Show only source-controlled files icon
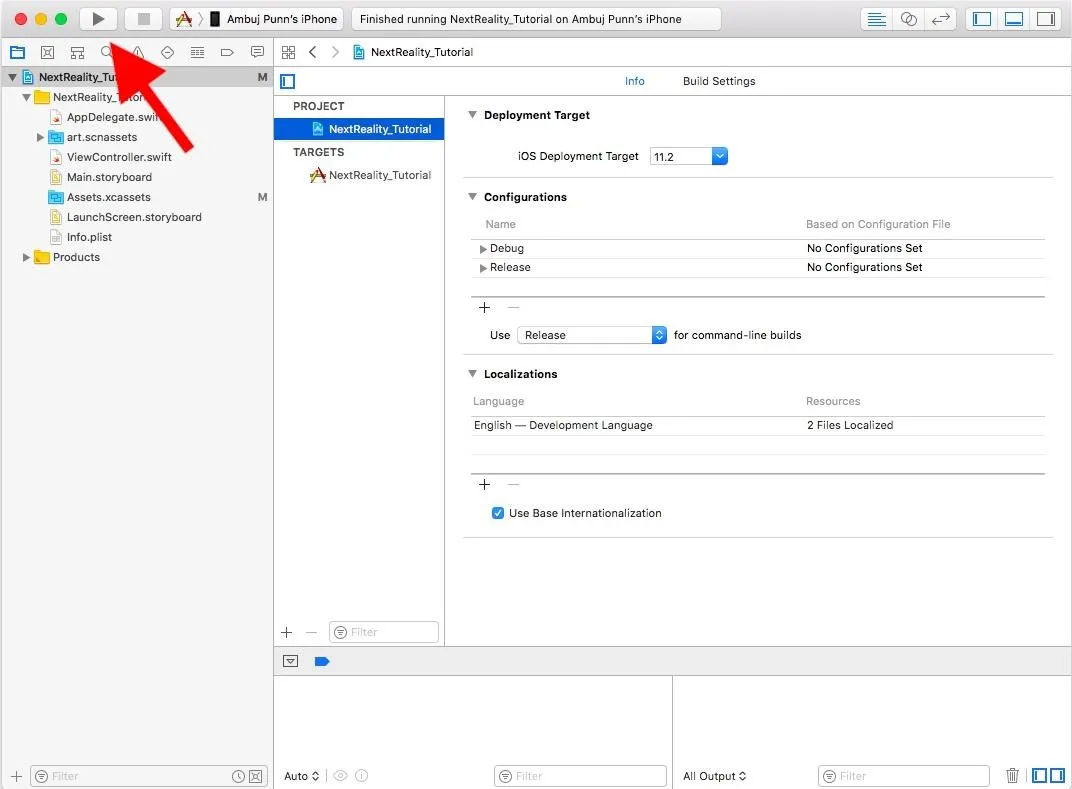 (x=256, y=776)
